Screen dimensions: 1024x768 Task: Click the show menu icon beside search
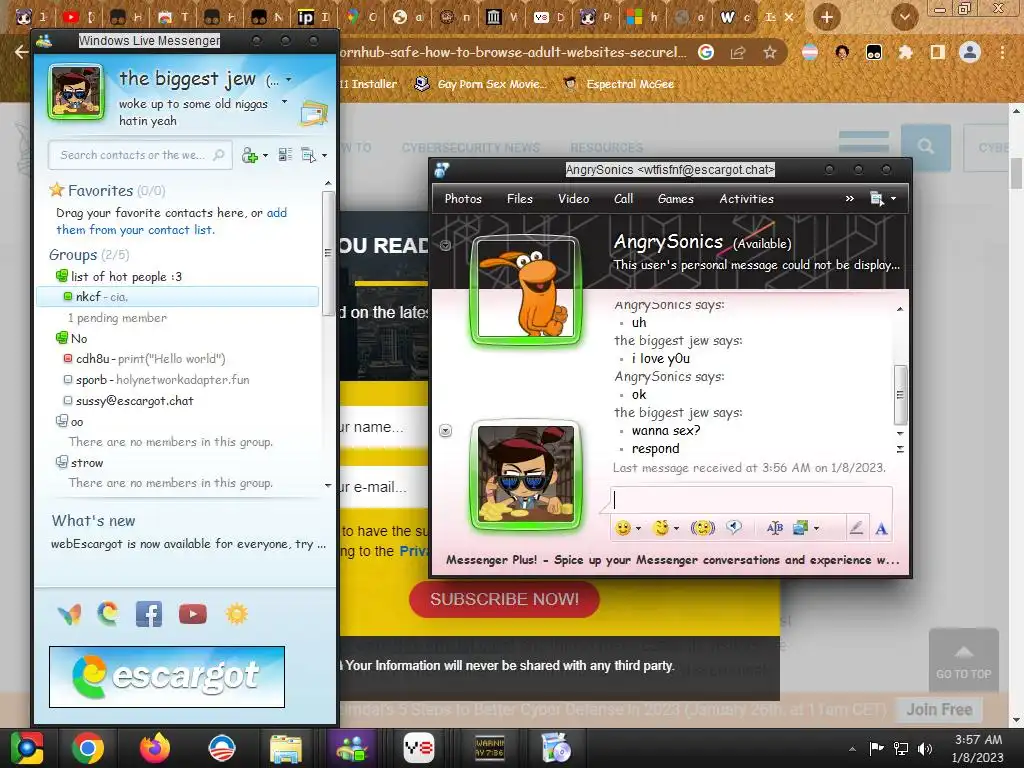[309, 155]
